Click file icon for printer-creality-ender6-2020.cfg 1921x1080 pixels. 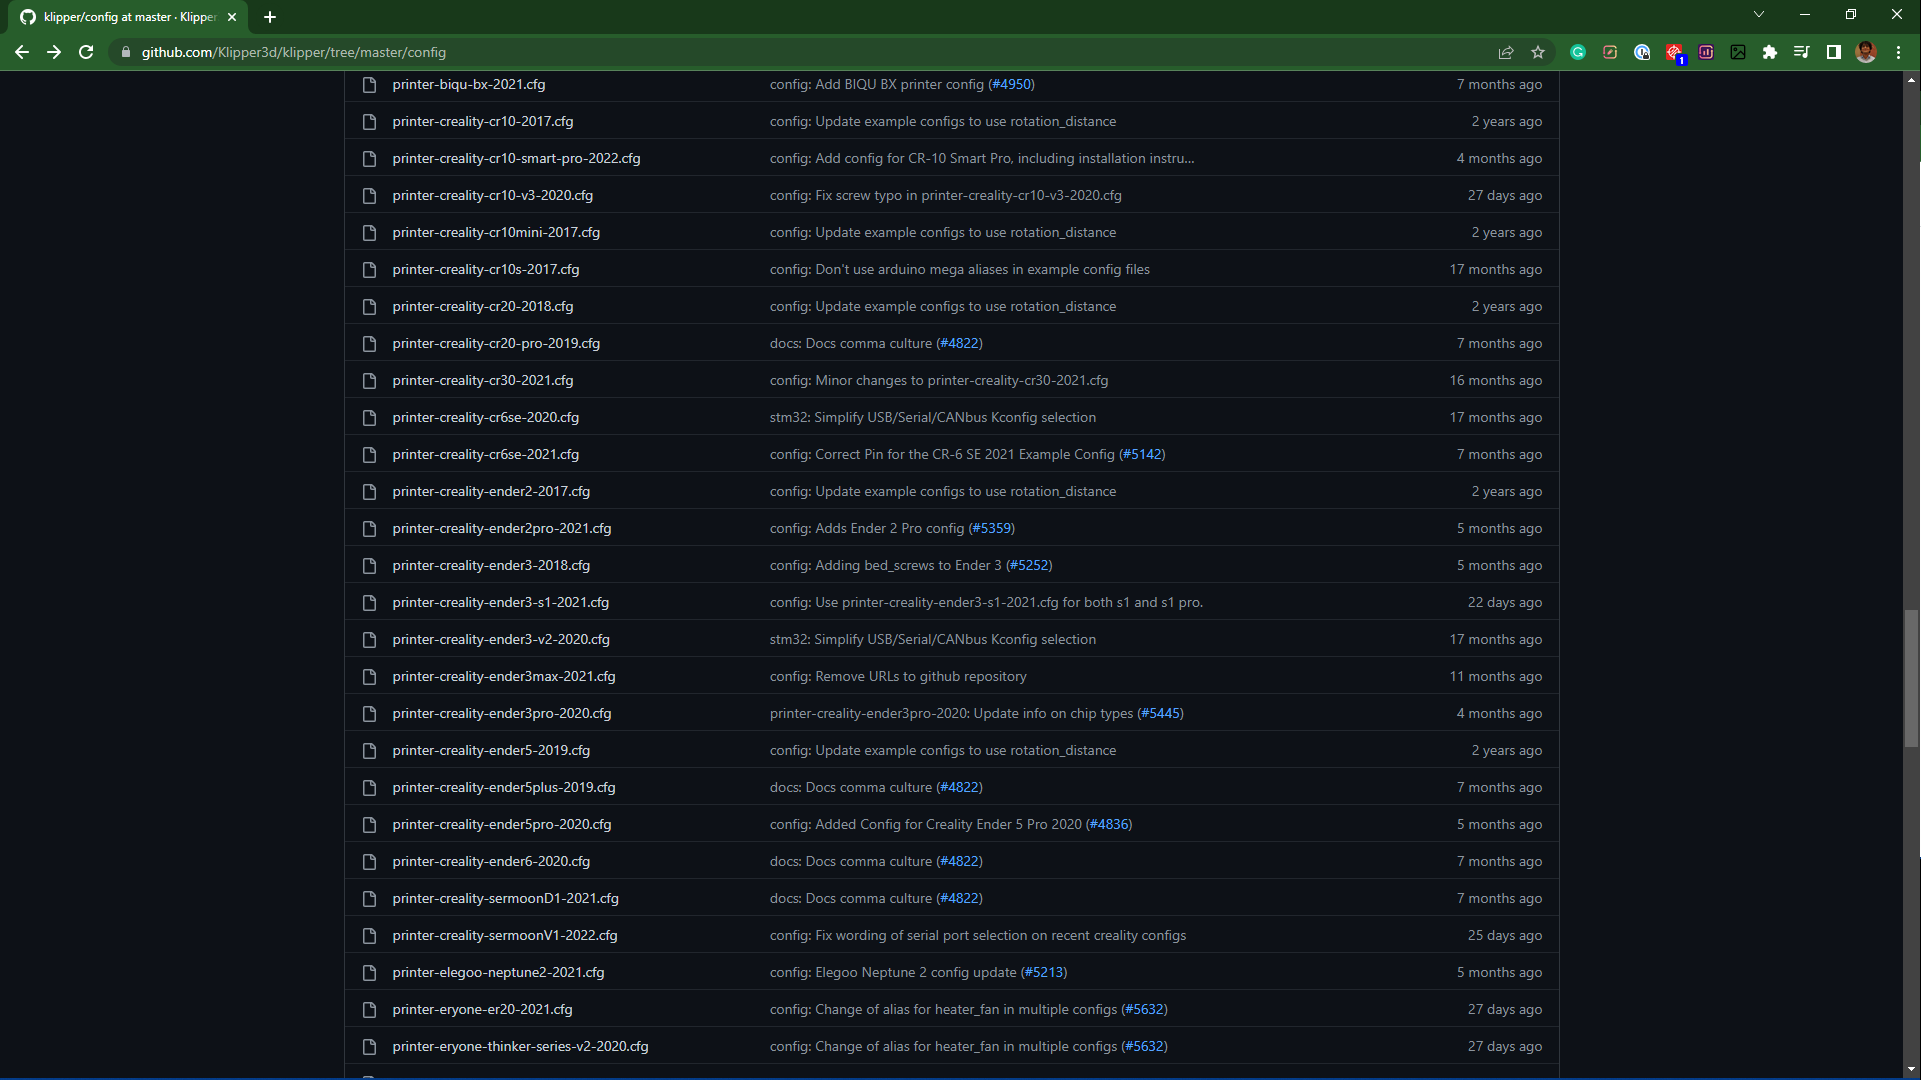pyautogui.click(x=369, y=862)
